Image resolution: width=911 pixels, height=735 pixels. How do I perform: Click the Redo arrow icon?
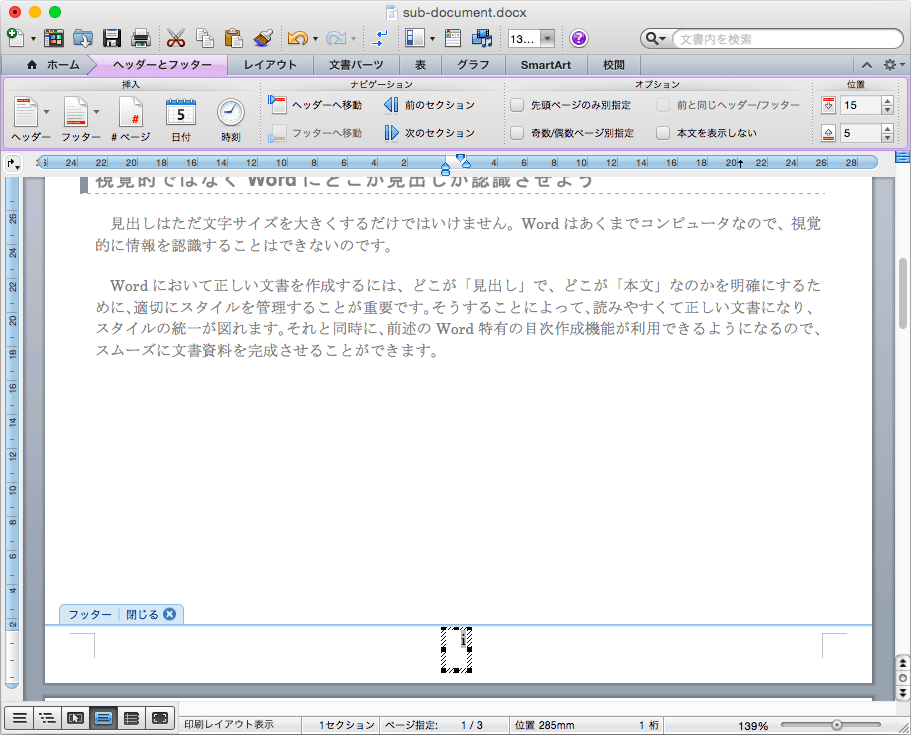[336, 38]
